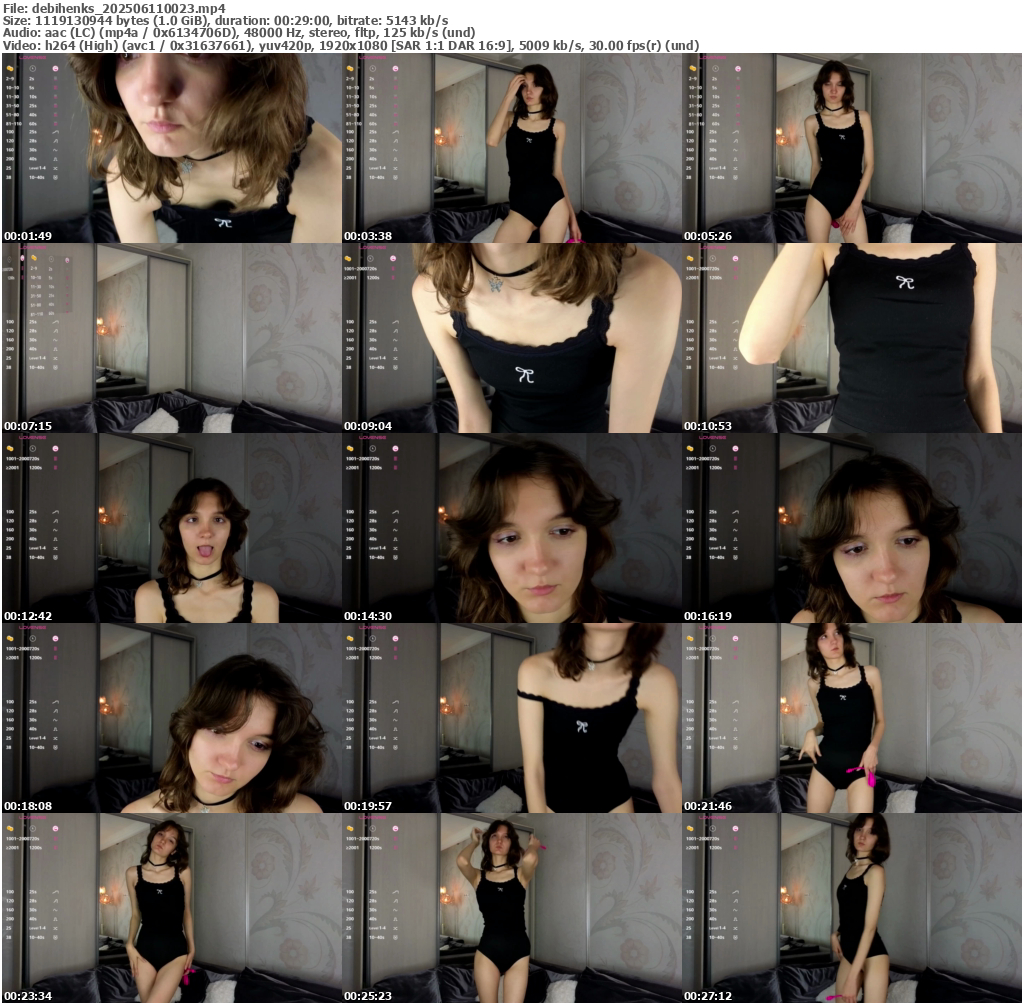Open the thumbnail stamped 00:01:49

tap(172, 148)
